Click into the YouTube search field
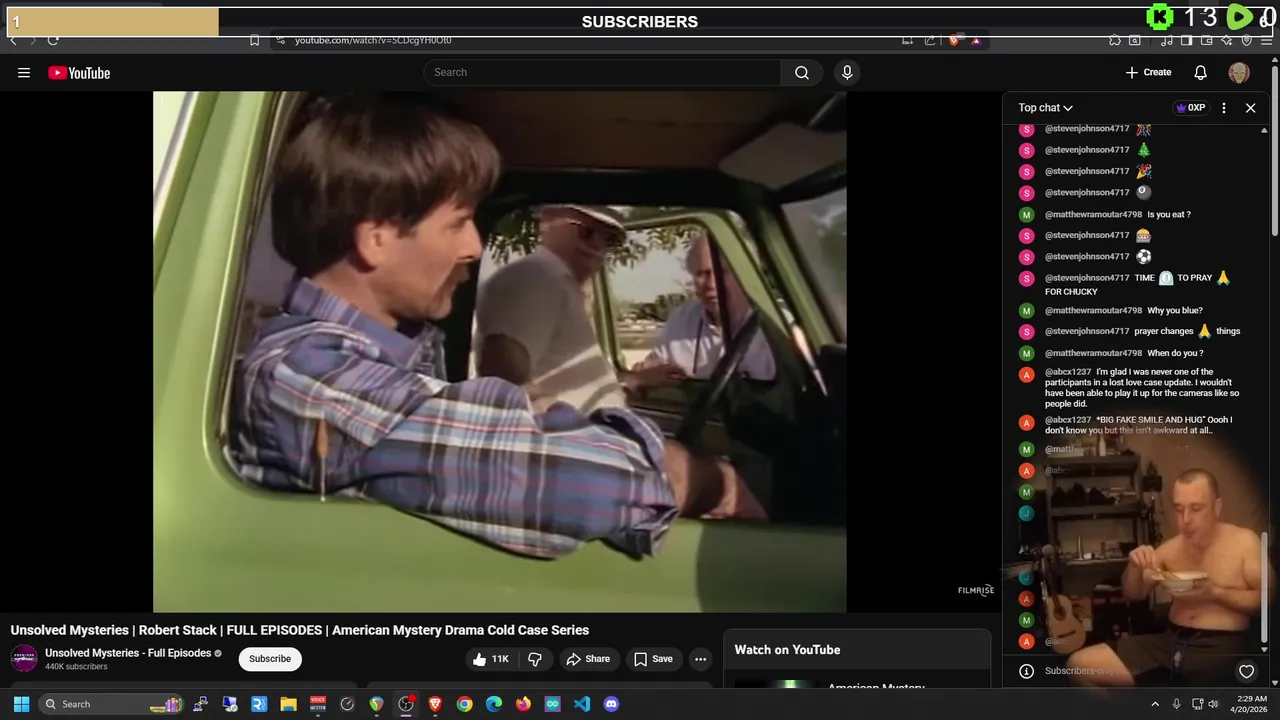The height and width of the screenshot is (720, 1280). coord(602,72)
